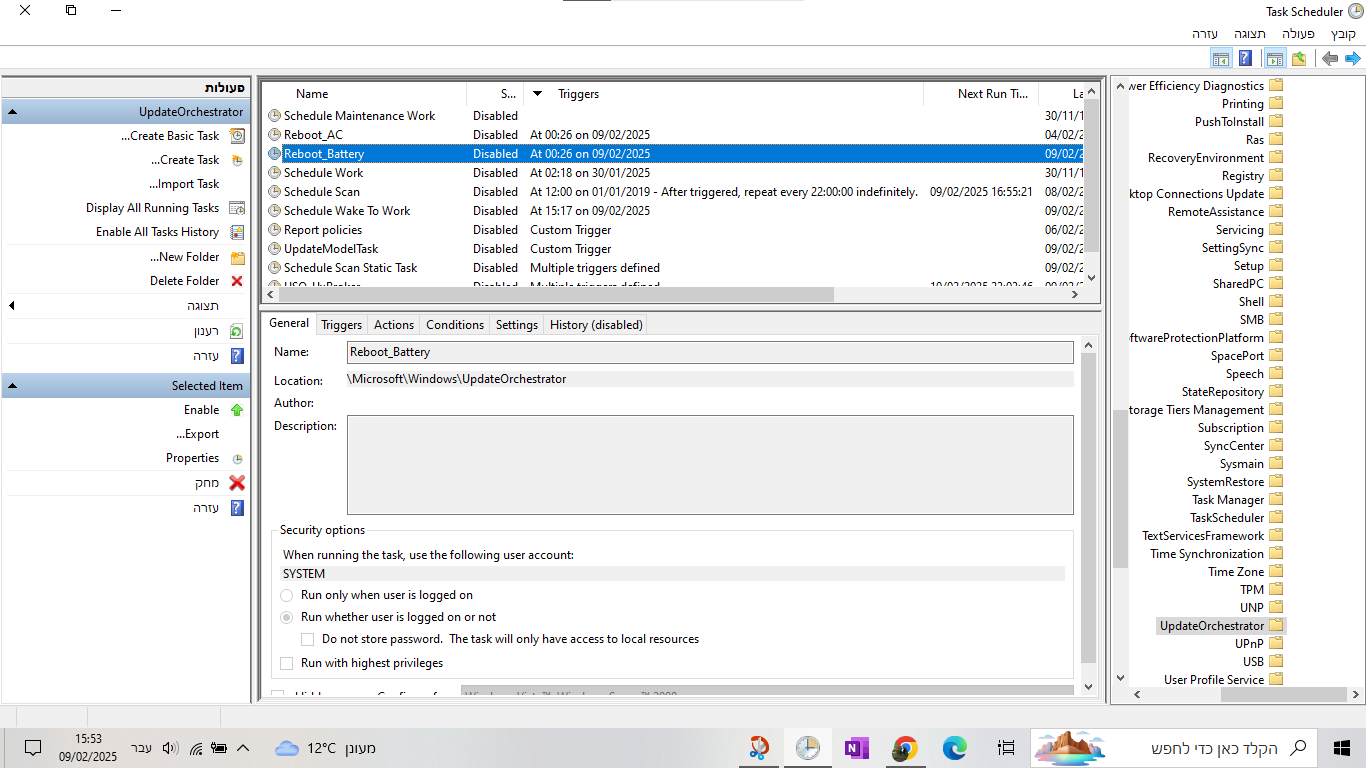Click the volume speaker tray icon
The image size is (1366, 768).
170,748
